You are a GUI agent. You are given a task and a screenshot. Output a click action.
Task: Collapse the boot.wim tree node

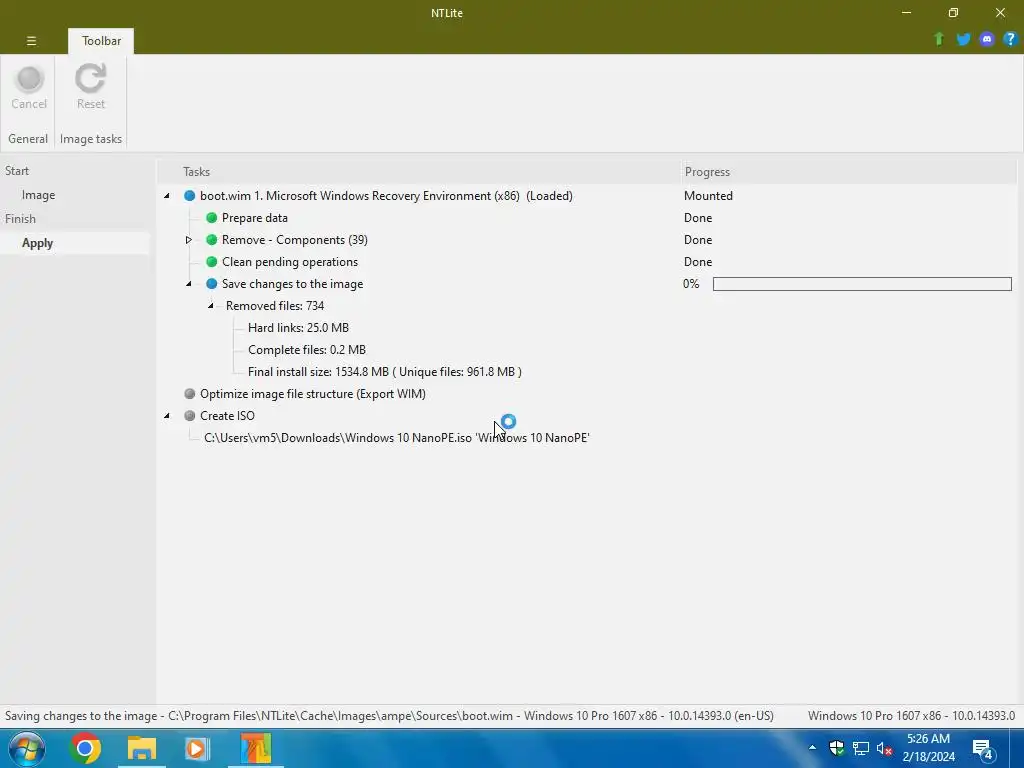[x=167, y=196]
